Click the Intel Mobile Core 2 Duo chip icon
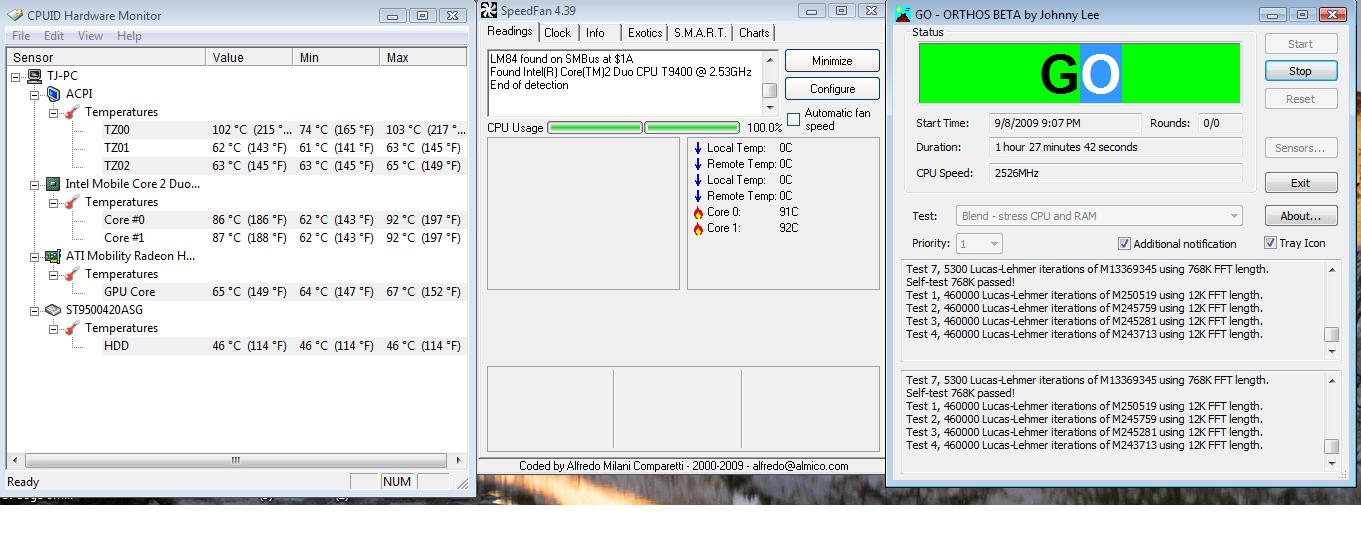Image resolution: width=1361 pixels, height=540 pixels. click(52, 184)
